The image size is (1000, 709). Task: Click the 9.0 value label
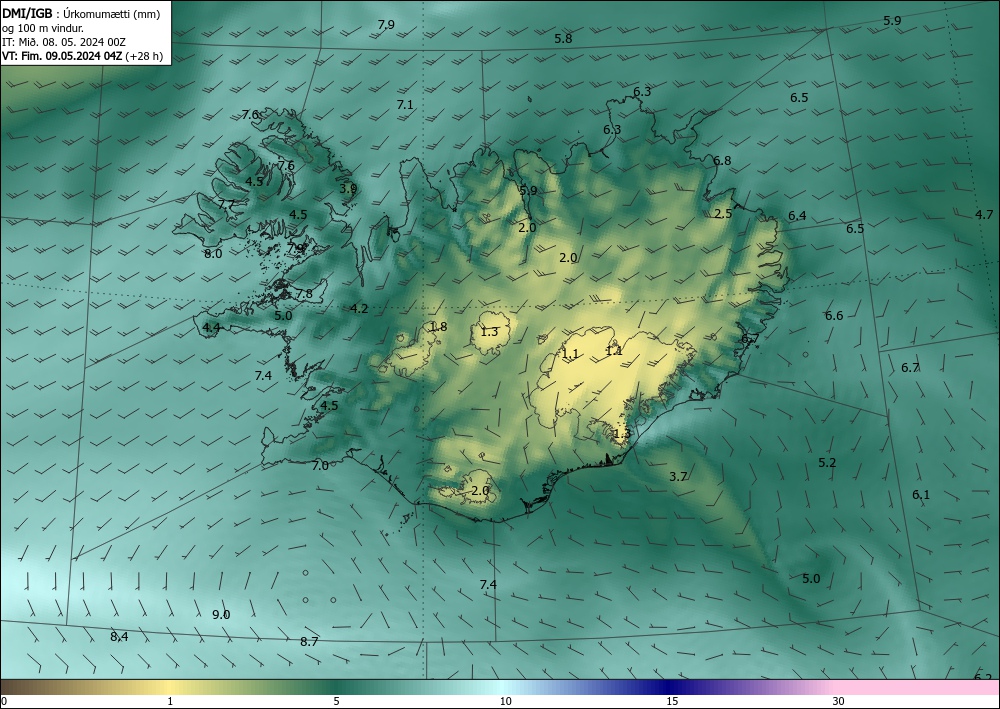click(x=221, y=615)
